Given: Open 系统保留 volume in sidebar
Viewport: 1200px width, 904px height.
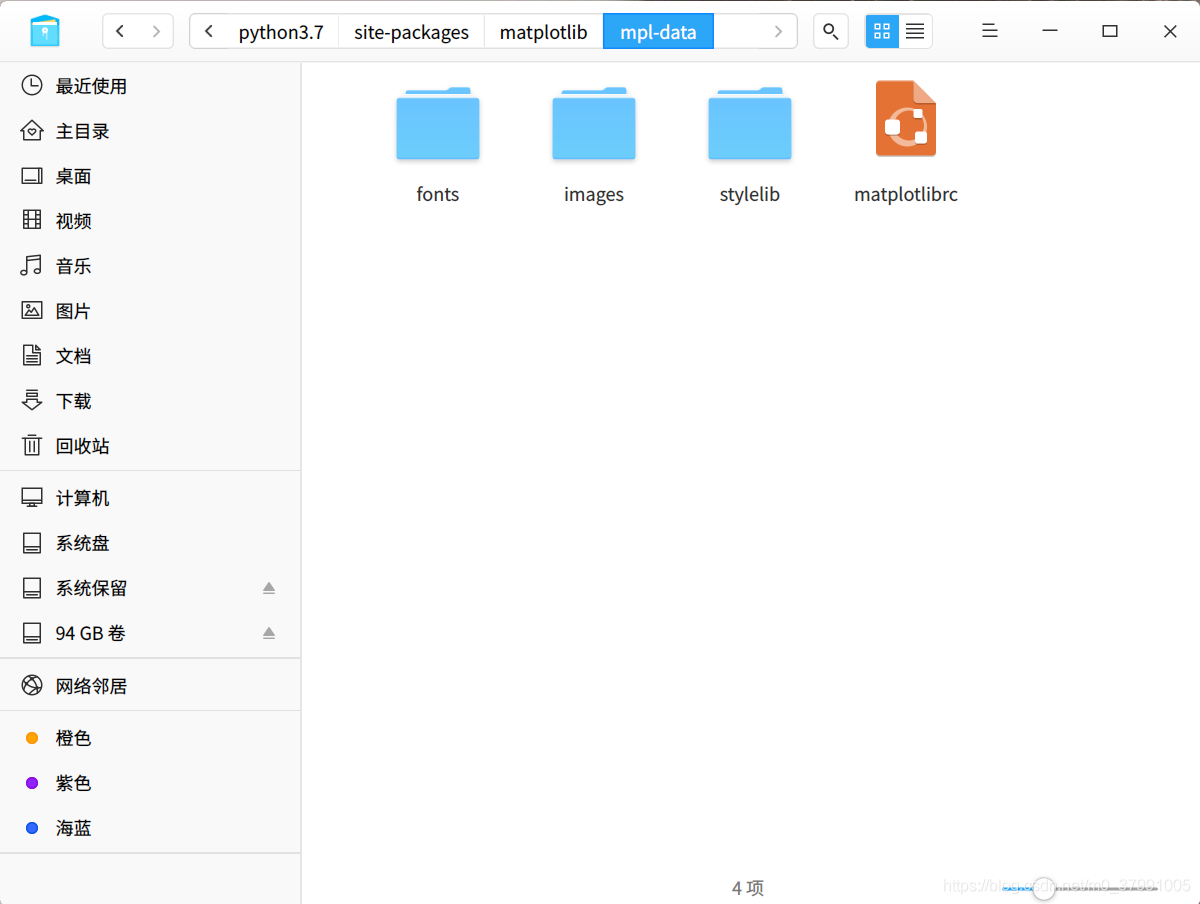Looking at the screenshot, I should [150, 588].
